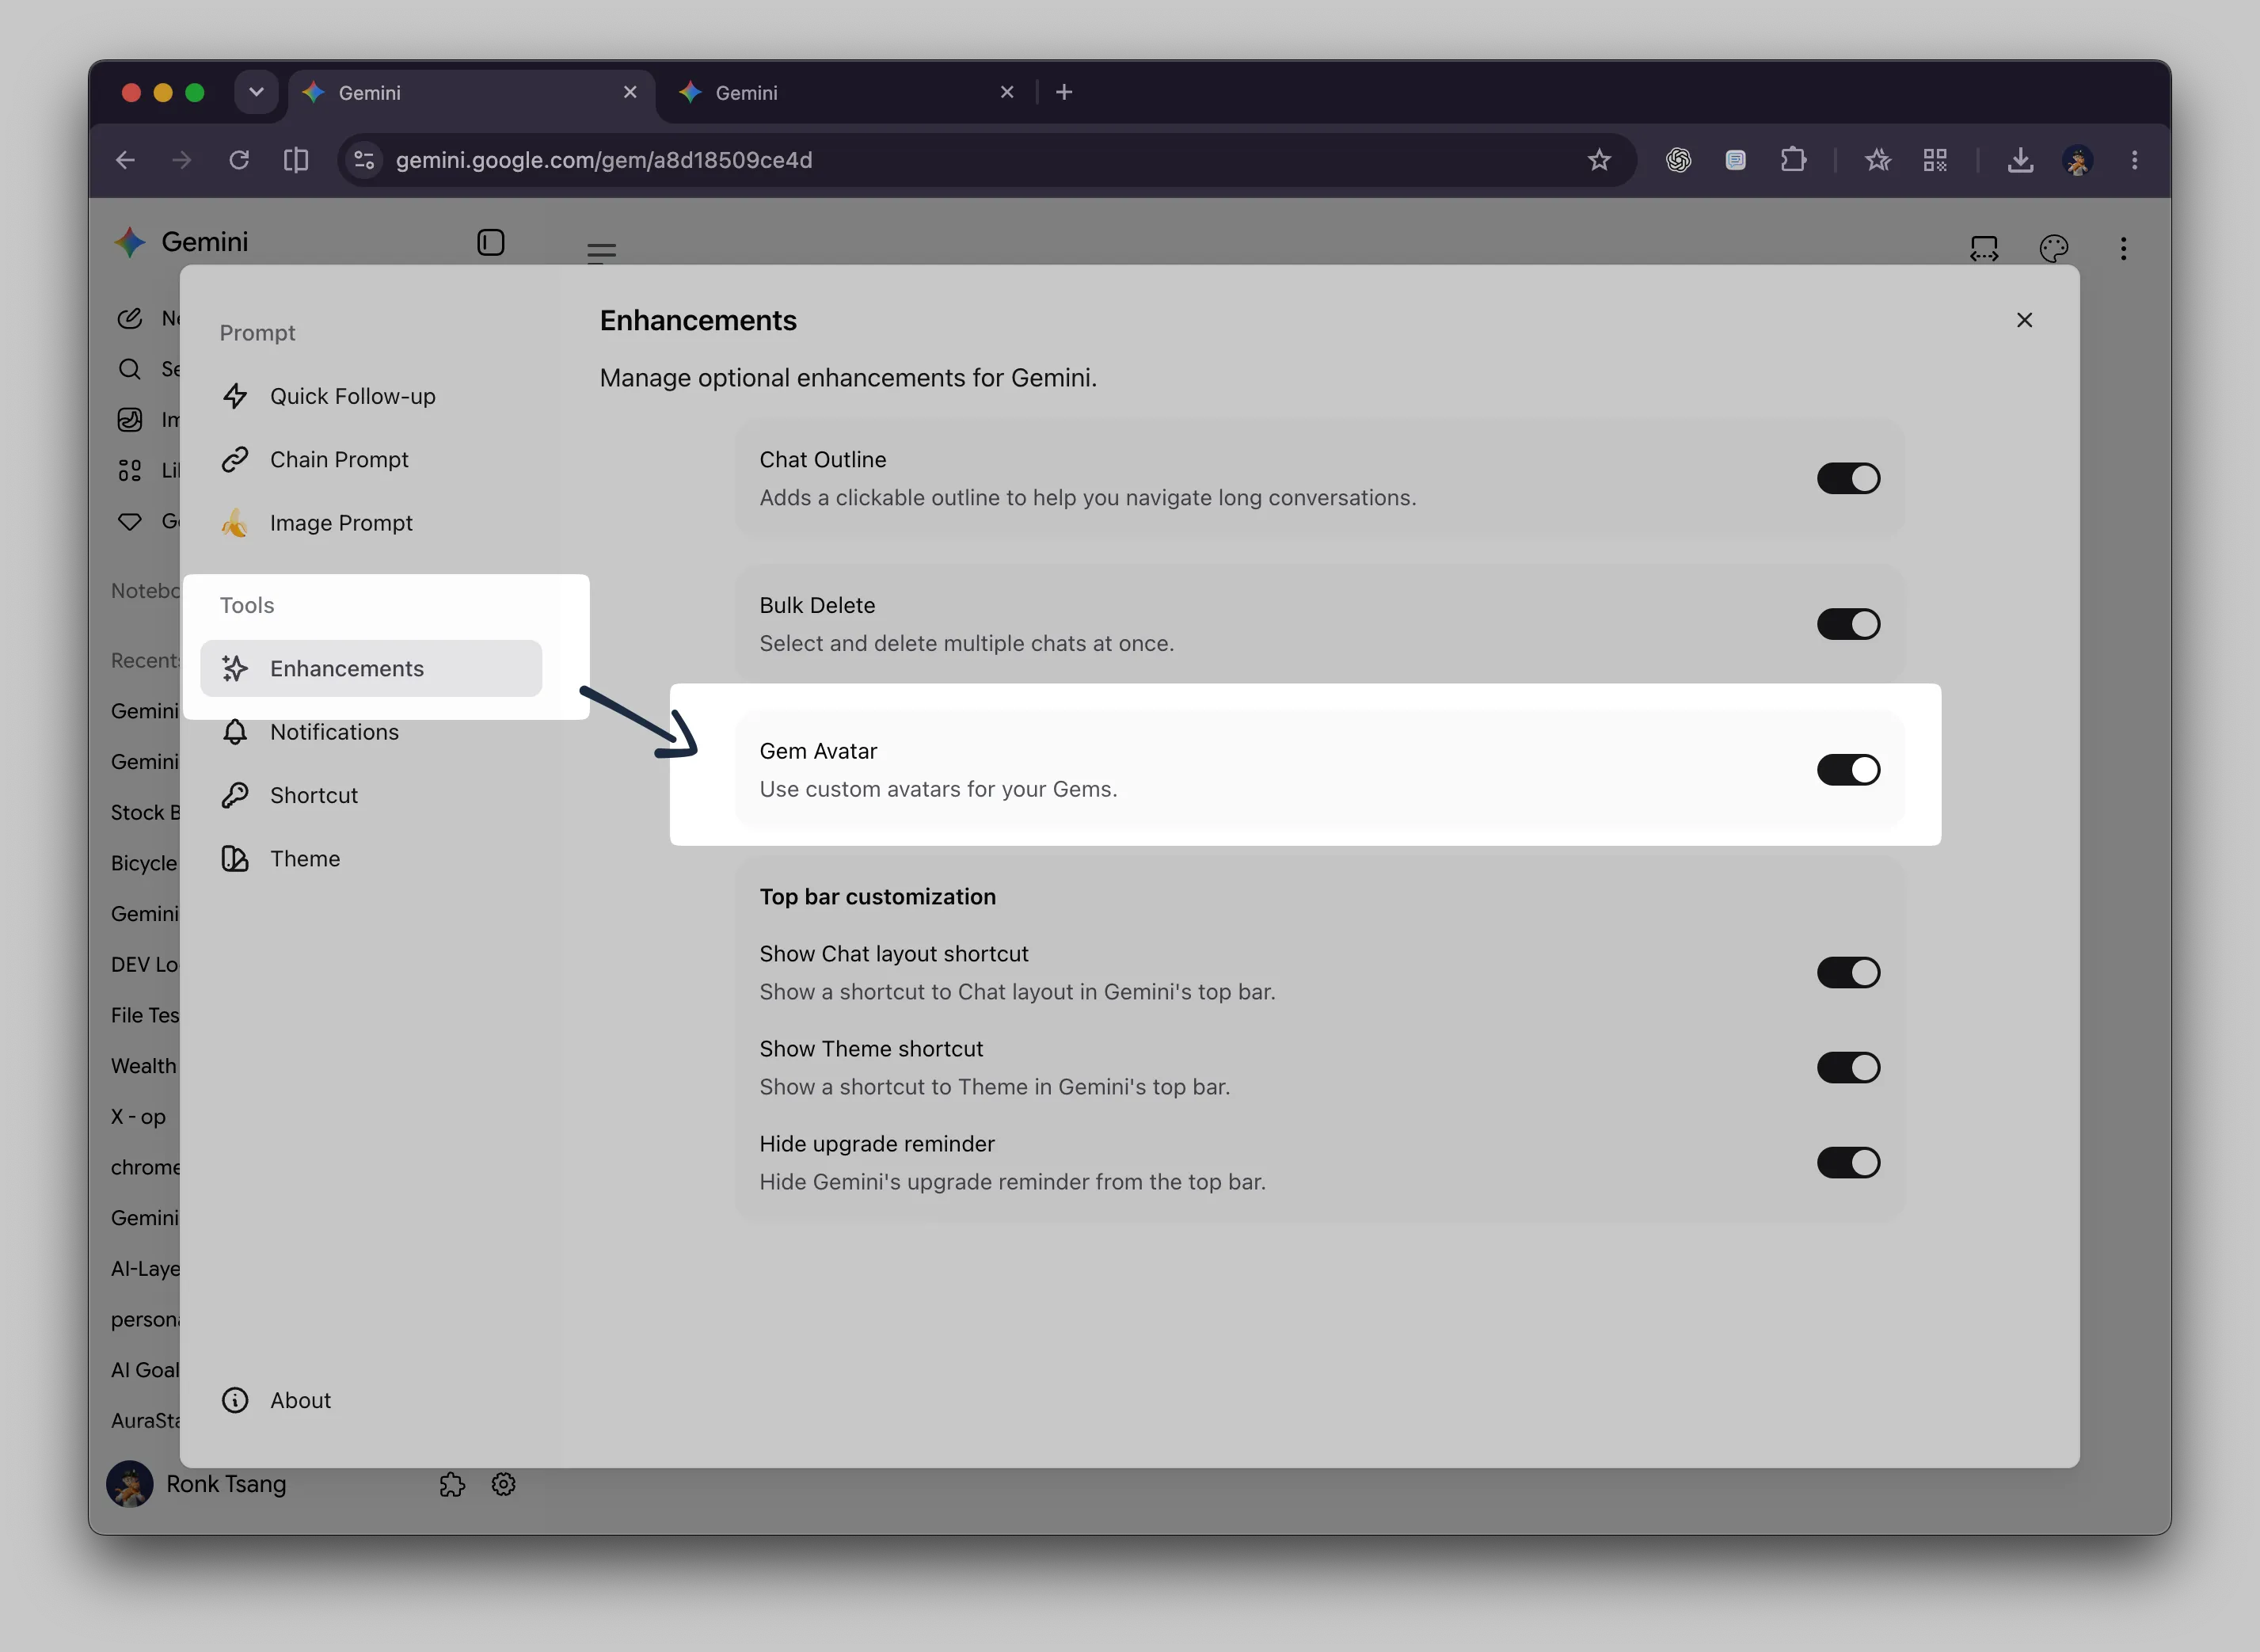Click the Ronk Tsang profile avatar
2260x1652 pixels.
tap(130, 1484)
